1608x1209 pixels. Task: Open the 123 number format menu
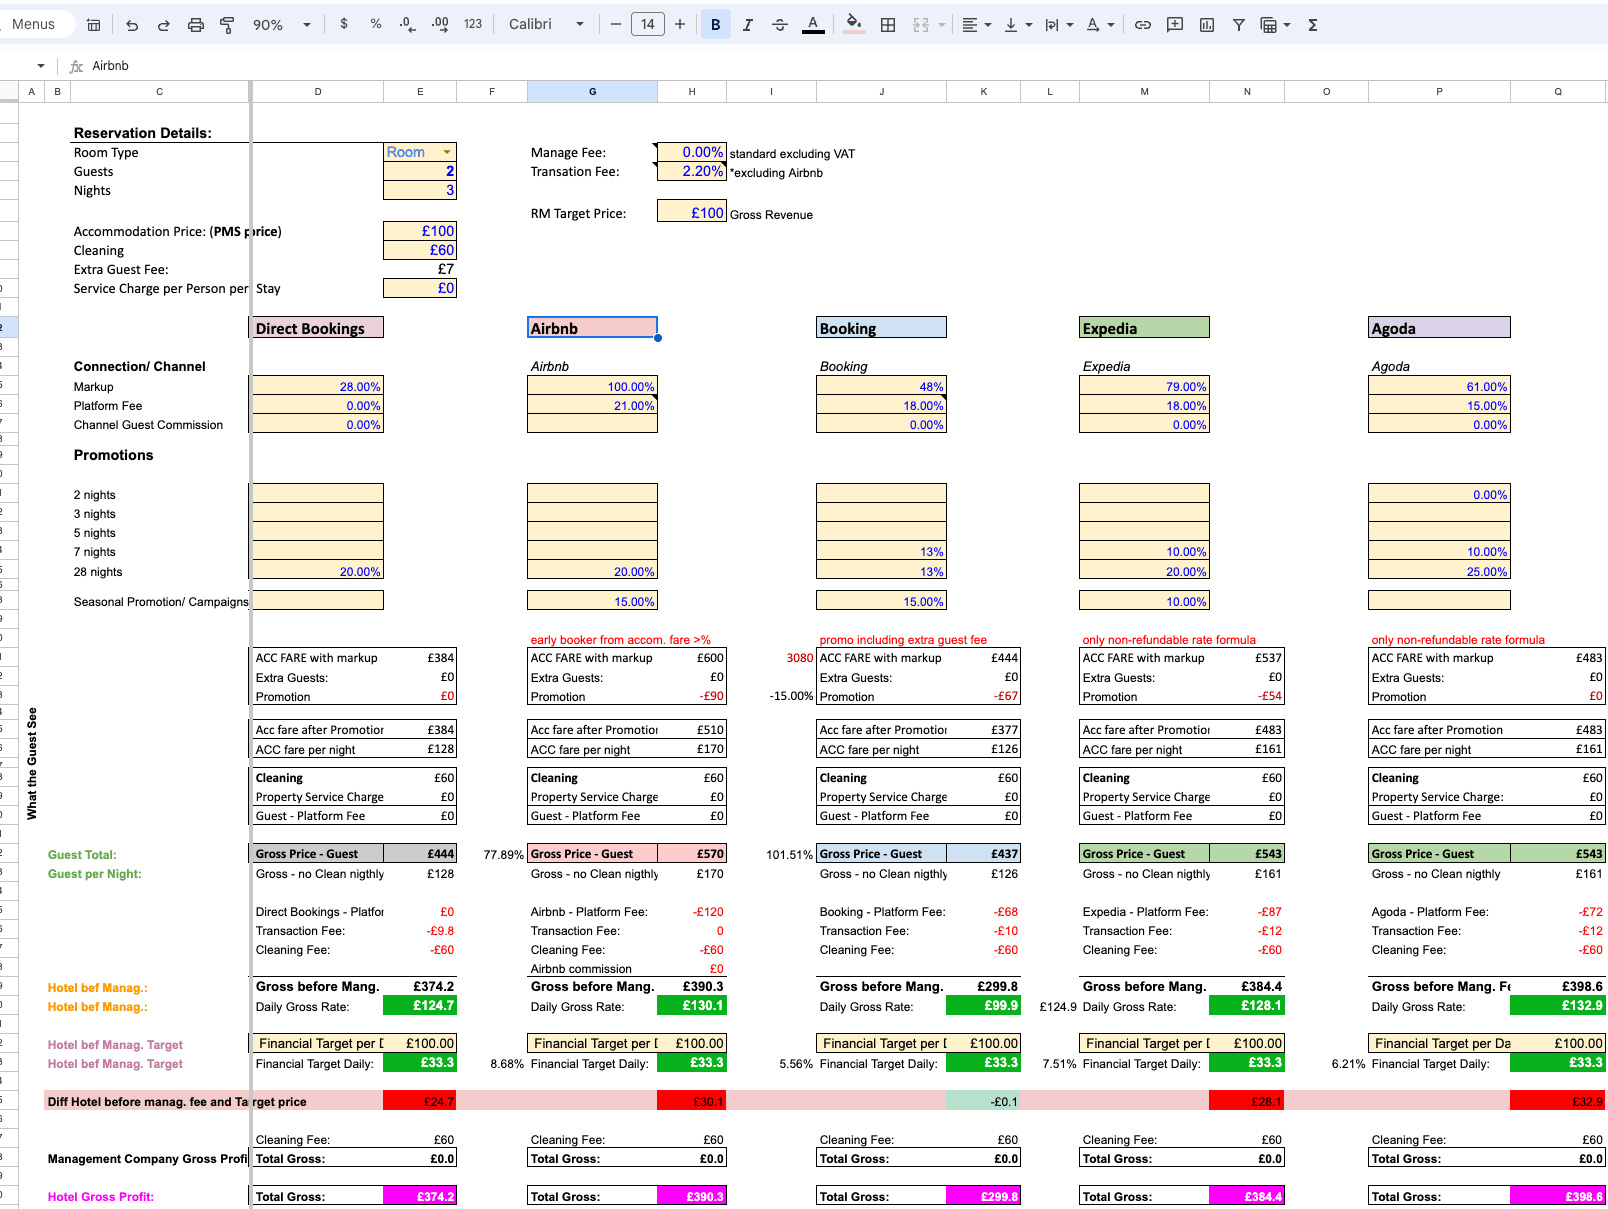[473, 25]
